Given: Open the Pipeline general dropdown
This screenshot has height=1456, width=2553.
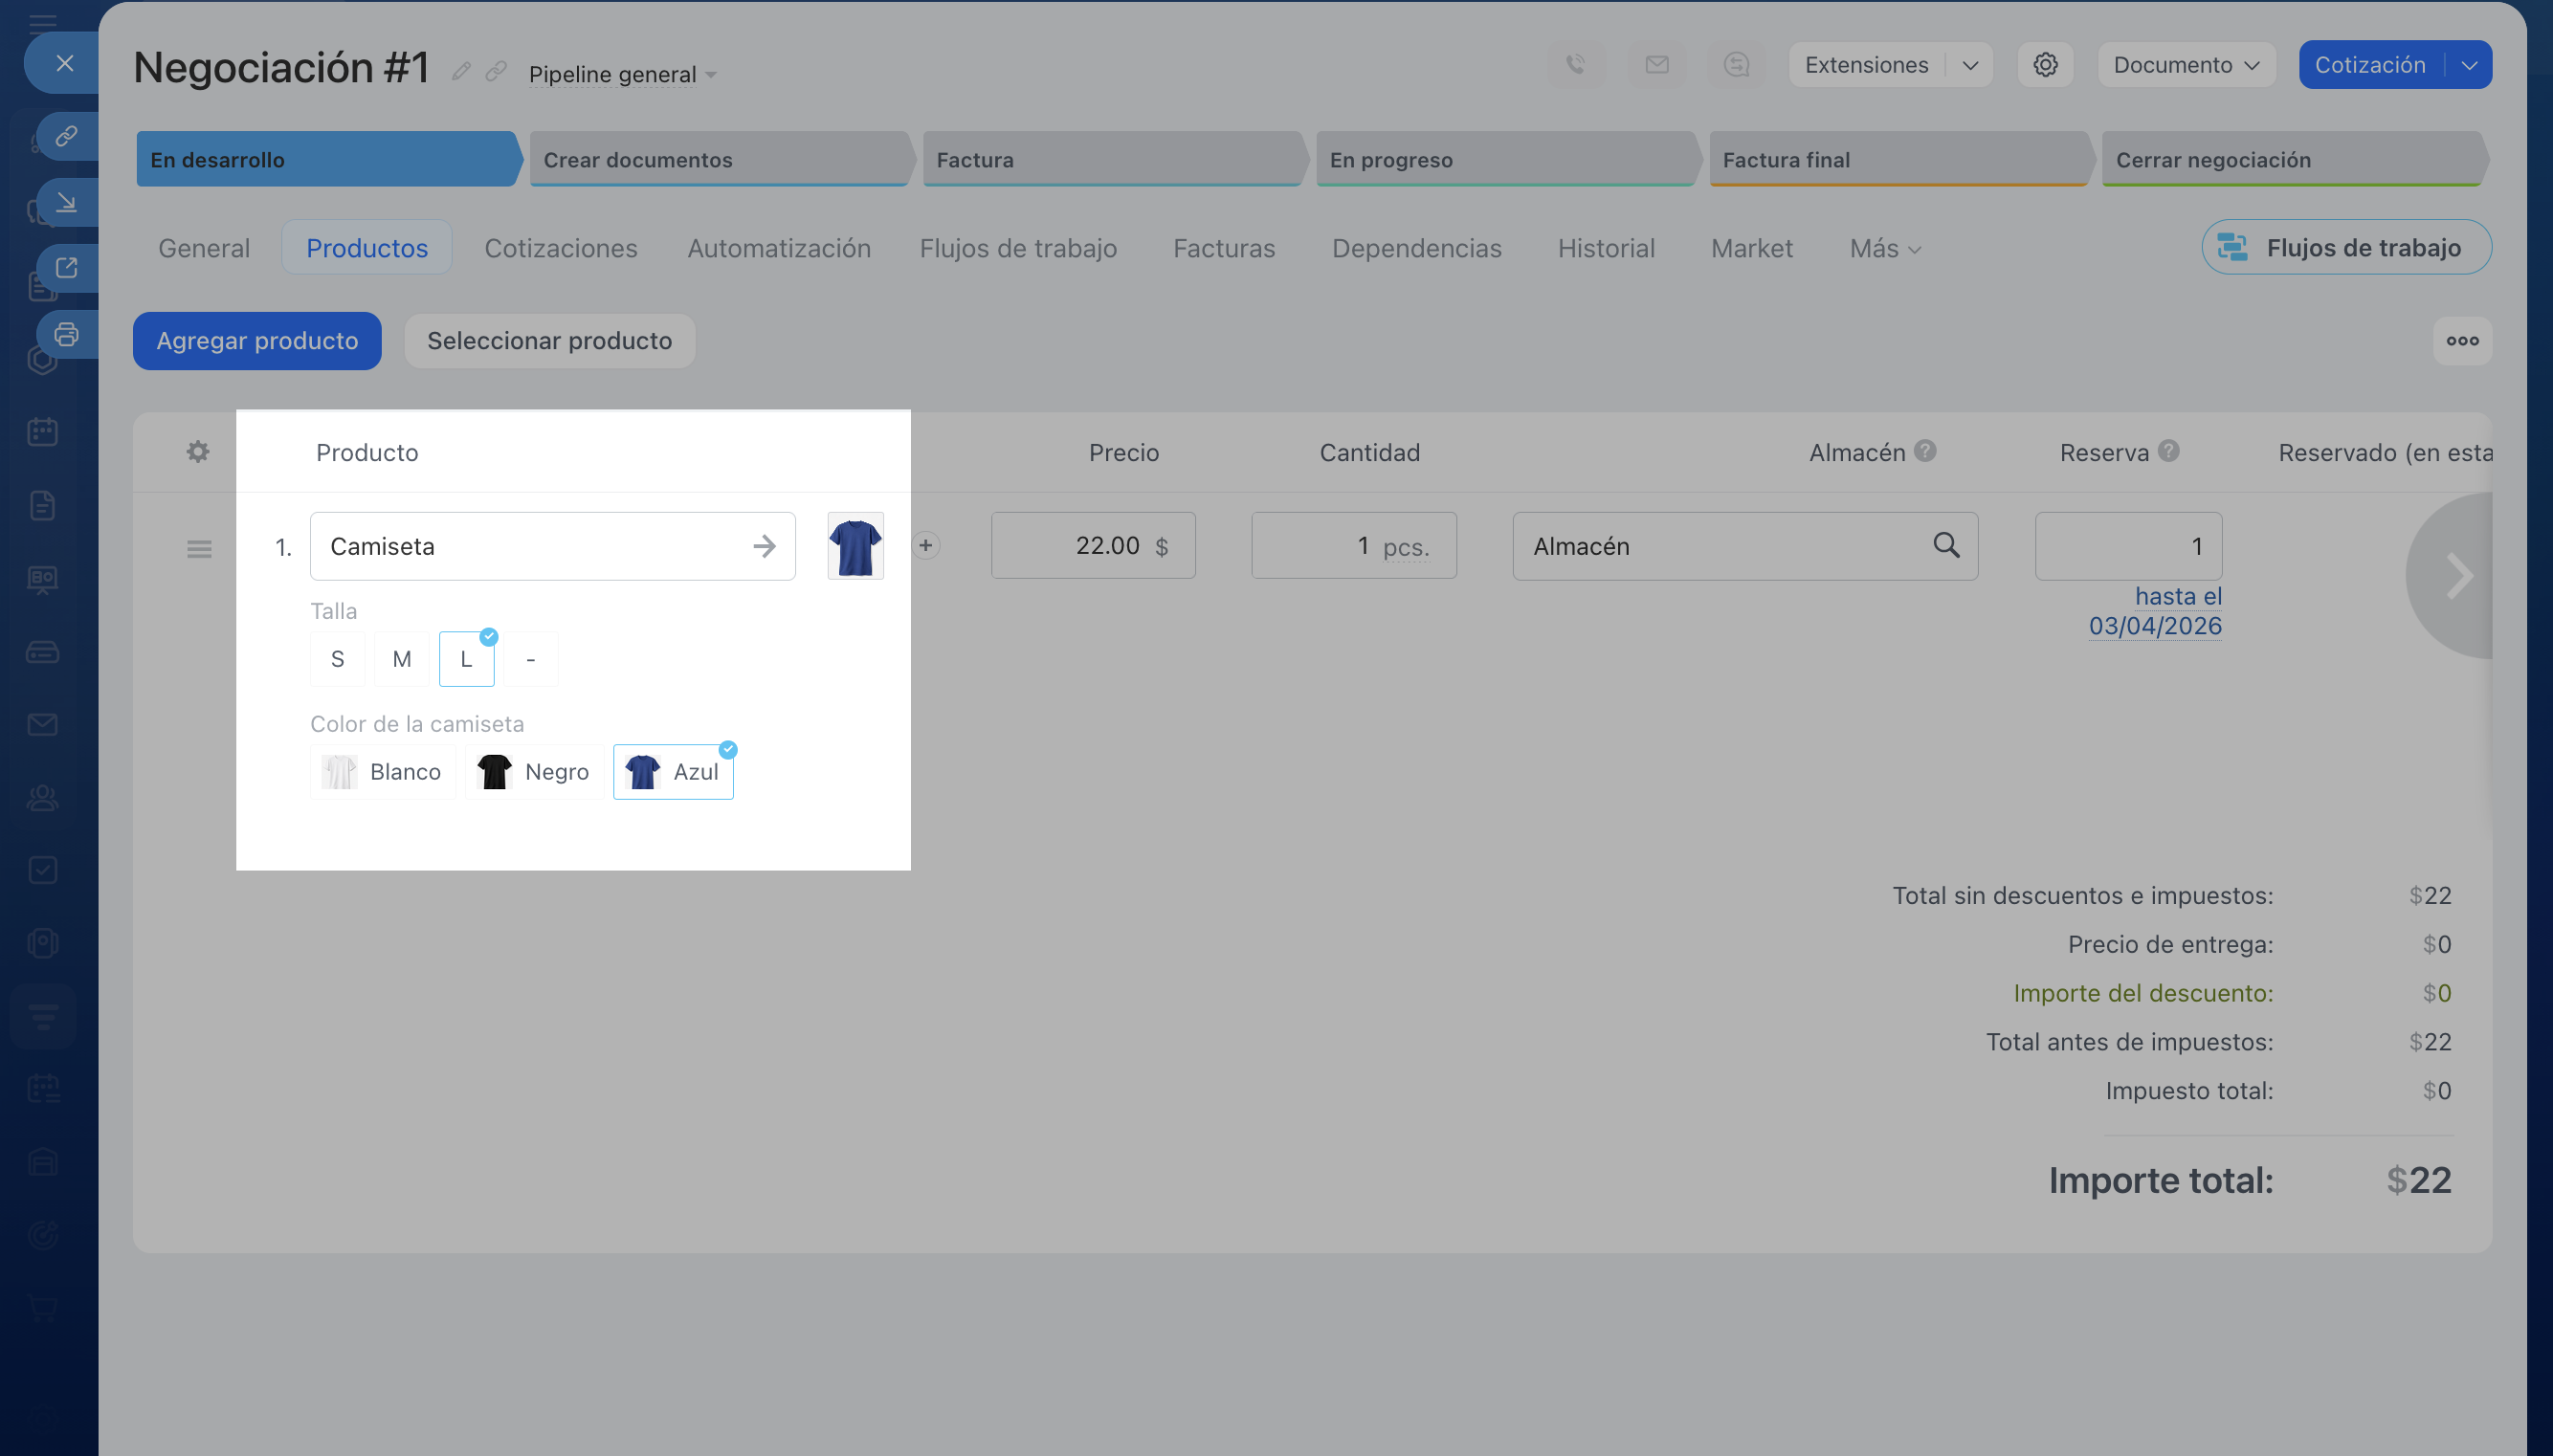Looking at the screenshot, I should click(622, 75).
